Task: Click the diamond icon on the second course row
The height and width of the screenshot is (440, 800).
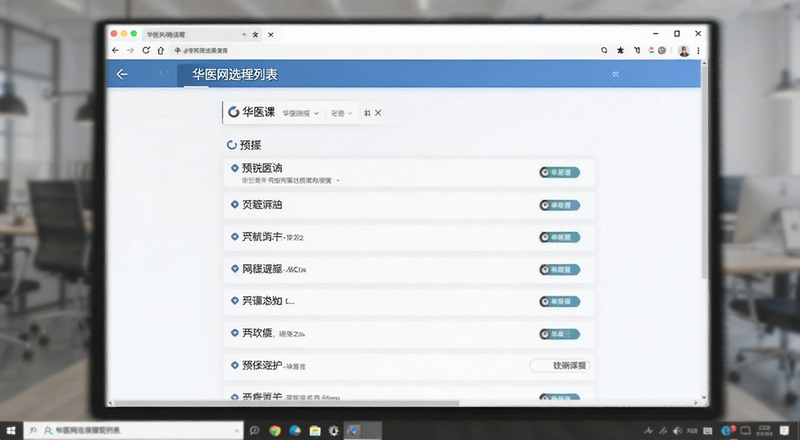Action: (235, 205)
